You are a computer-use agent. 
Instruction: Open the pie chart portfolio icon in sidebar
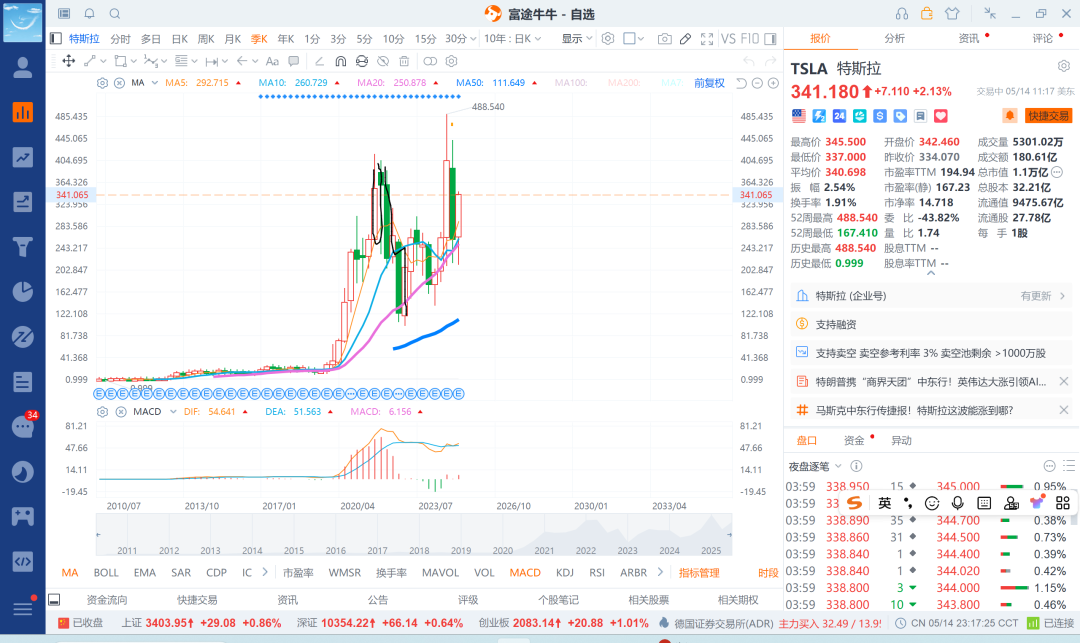tap(23, 292)
